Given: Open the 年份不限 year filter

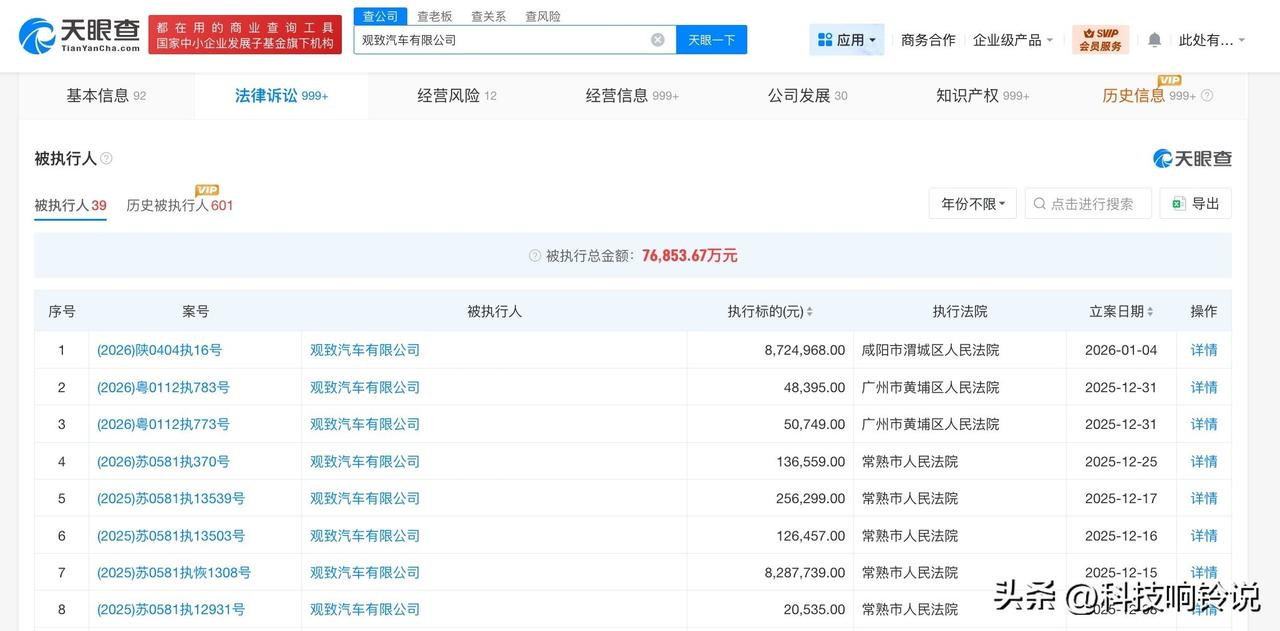Looking at the screenshot, I should (972, 204).
